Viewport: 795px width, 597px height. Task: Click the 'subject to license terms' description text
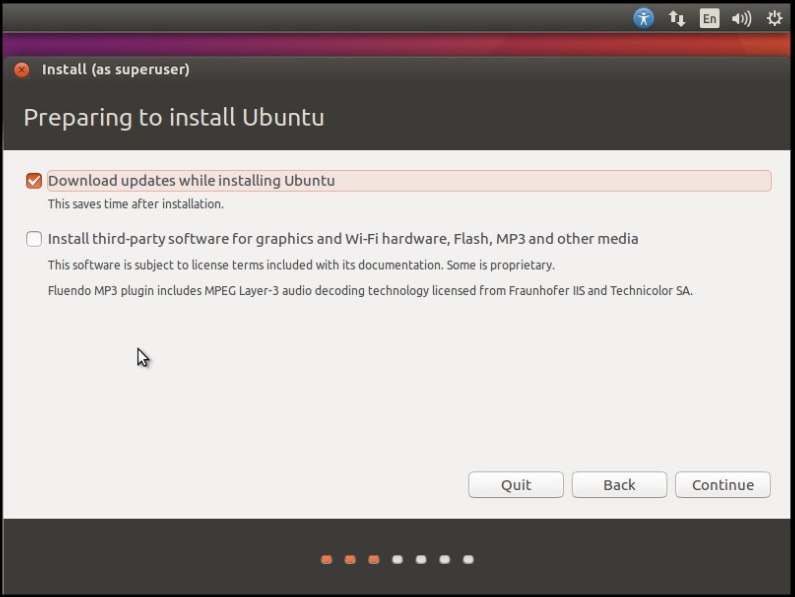pyautogui.click(x=301, y=265)
